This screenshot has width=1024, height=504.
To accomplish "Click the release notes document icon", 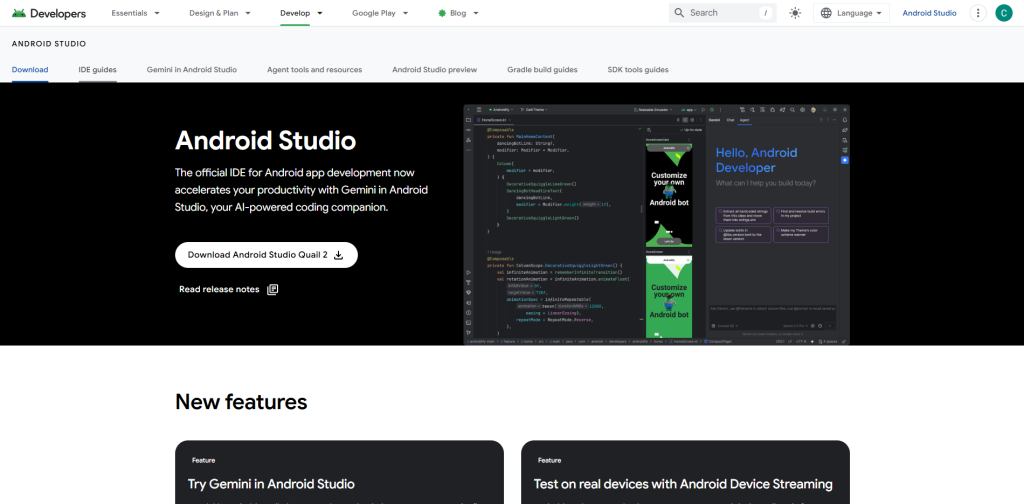I will (x=273, y=289).
